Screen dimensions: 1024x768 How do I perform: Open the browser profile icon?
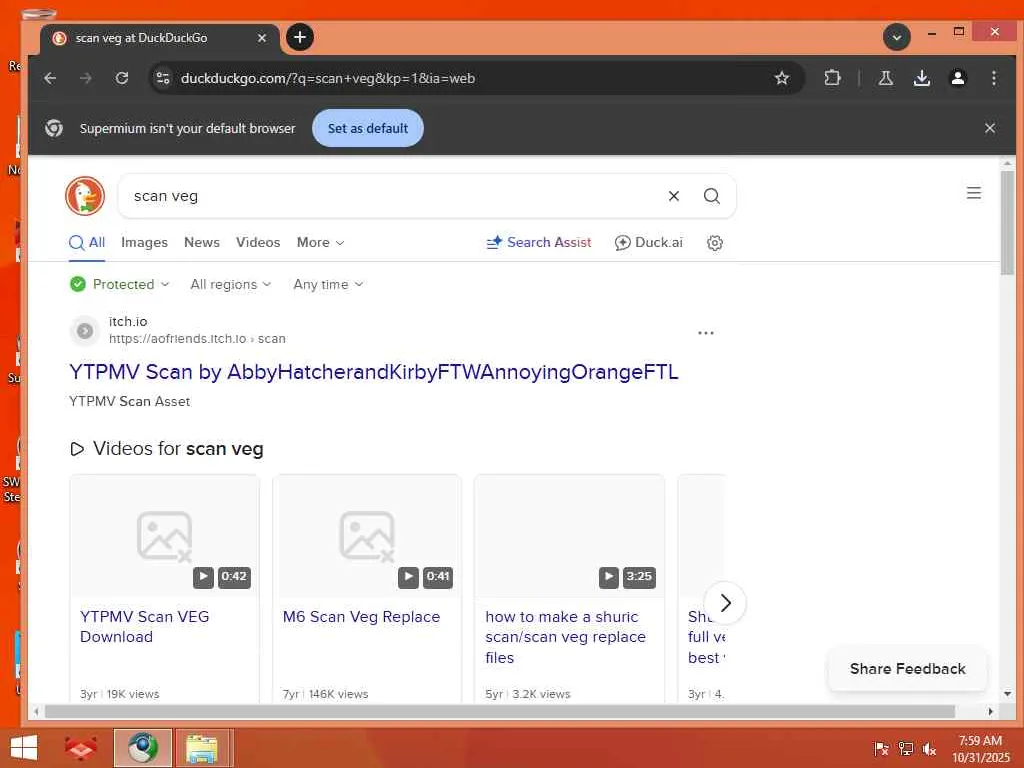[x=957, y=78]
